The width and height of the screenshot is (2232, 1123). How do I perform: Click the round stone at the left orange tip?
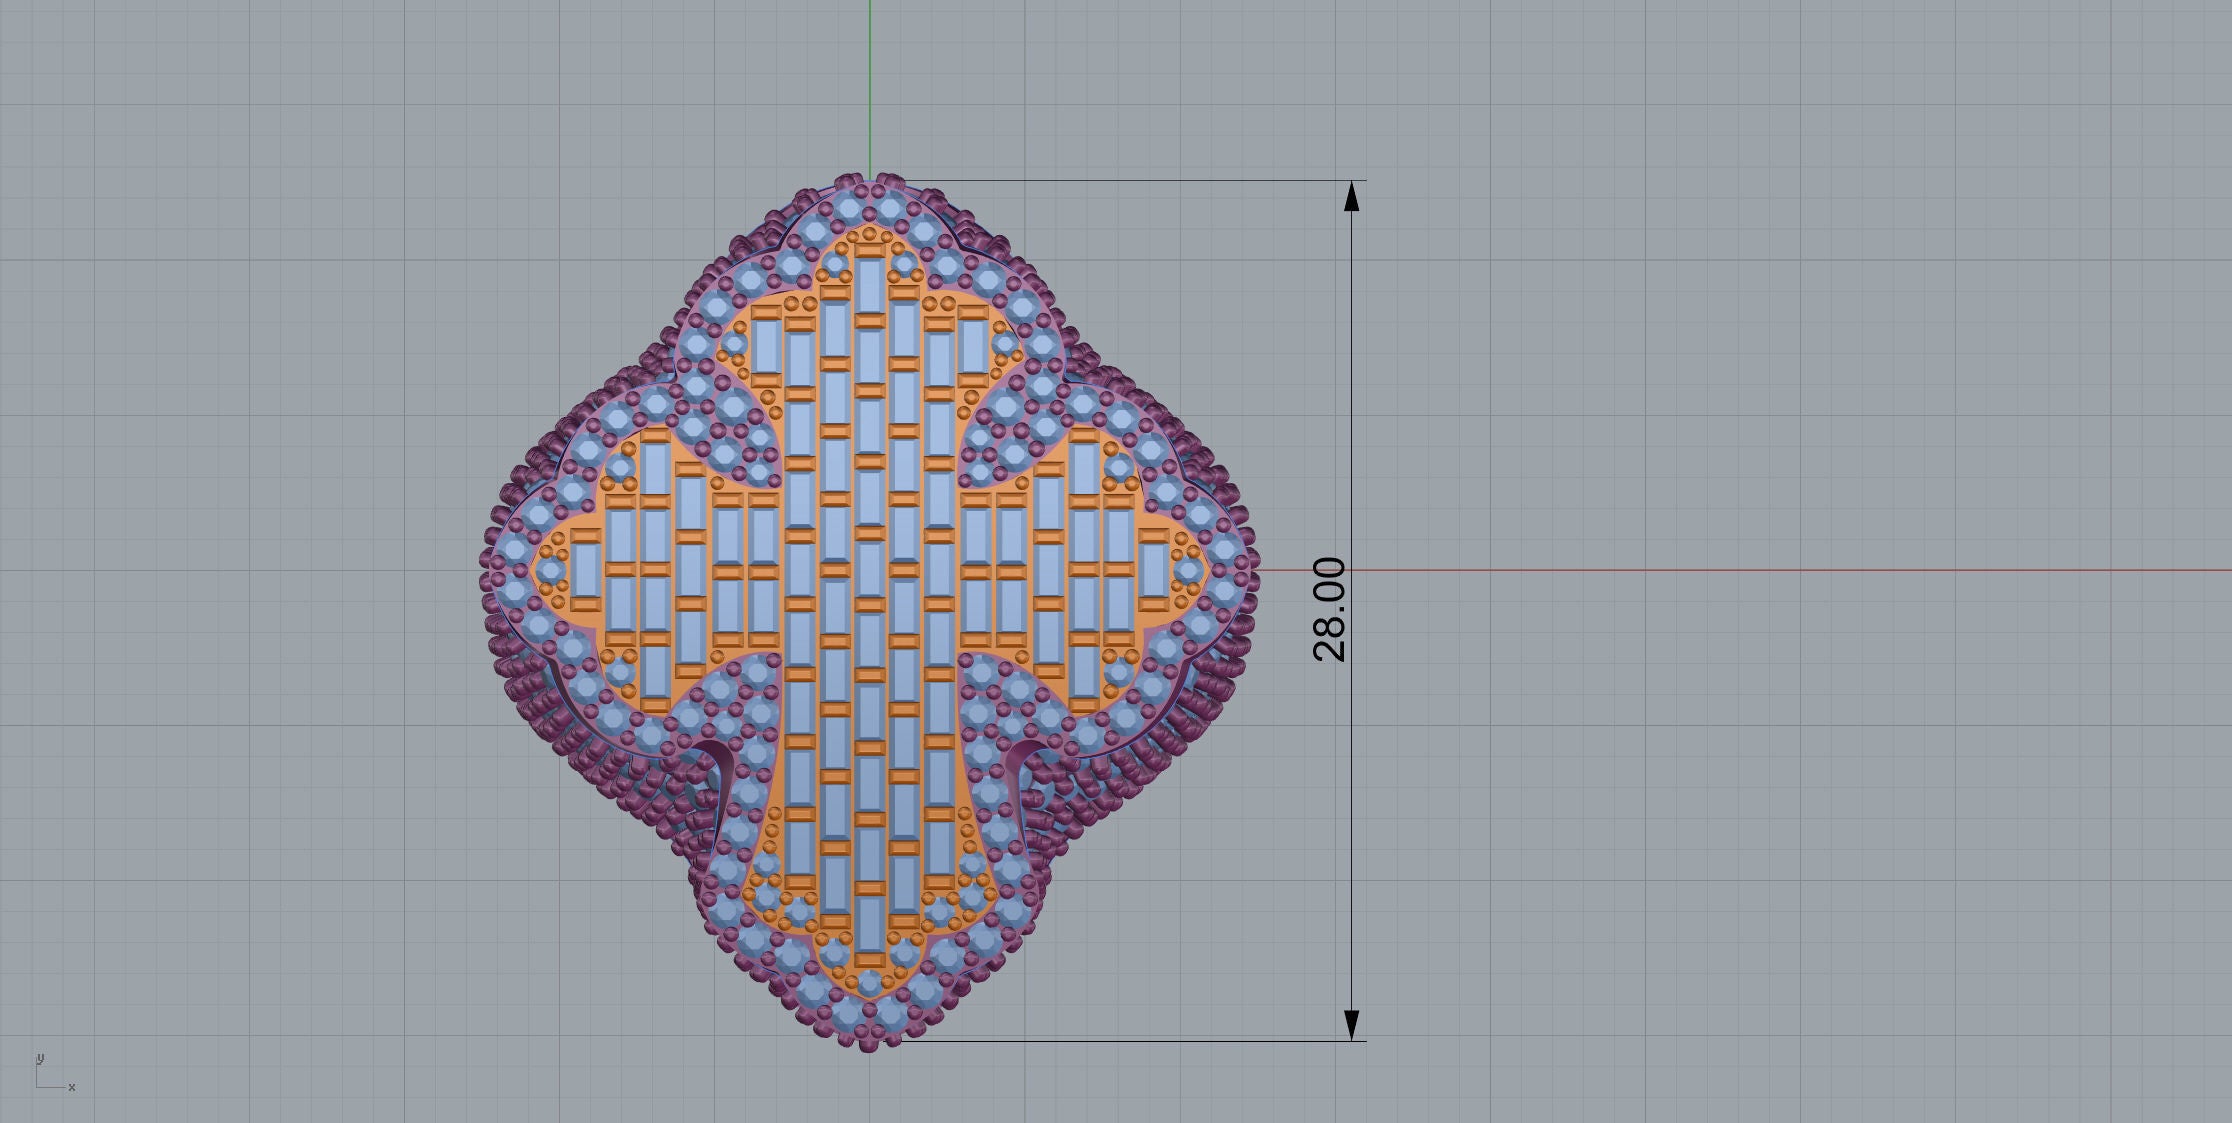(x=549, y=571)
